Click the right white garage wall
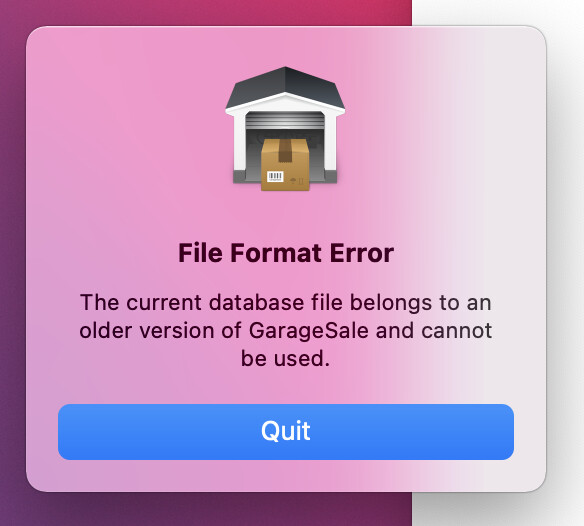The width and height of the screenshot is (584, 526). [x=331, y=145]
